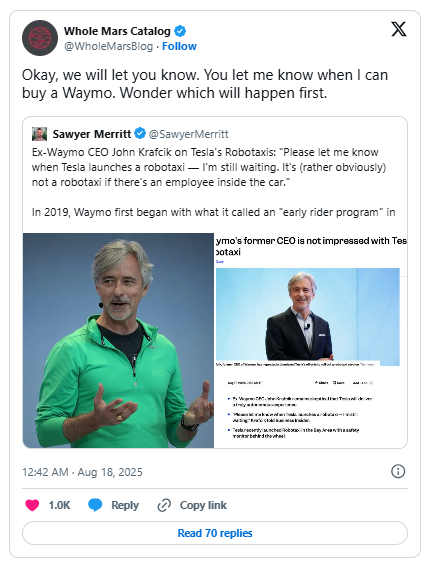Open the tweet info circle icon
The width and height of the screenshot is (428, 564).
coord(398,471)
